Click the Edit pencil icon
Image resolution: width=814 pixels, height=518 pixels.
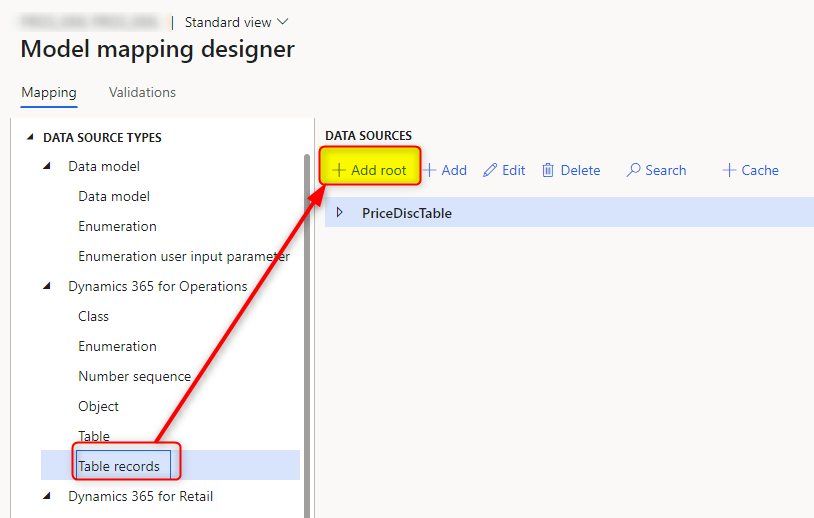point(490,170)
